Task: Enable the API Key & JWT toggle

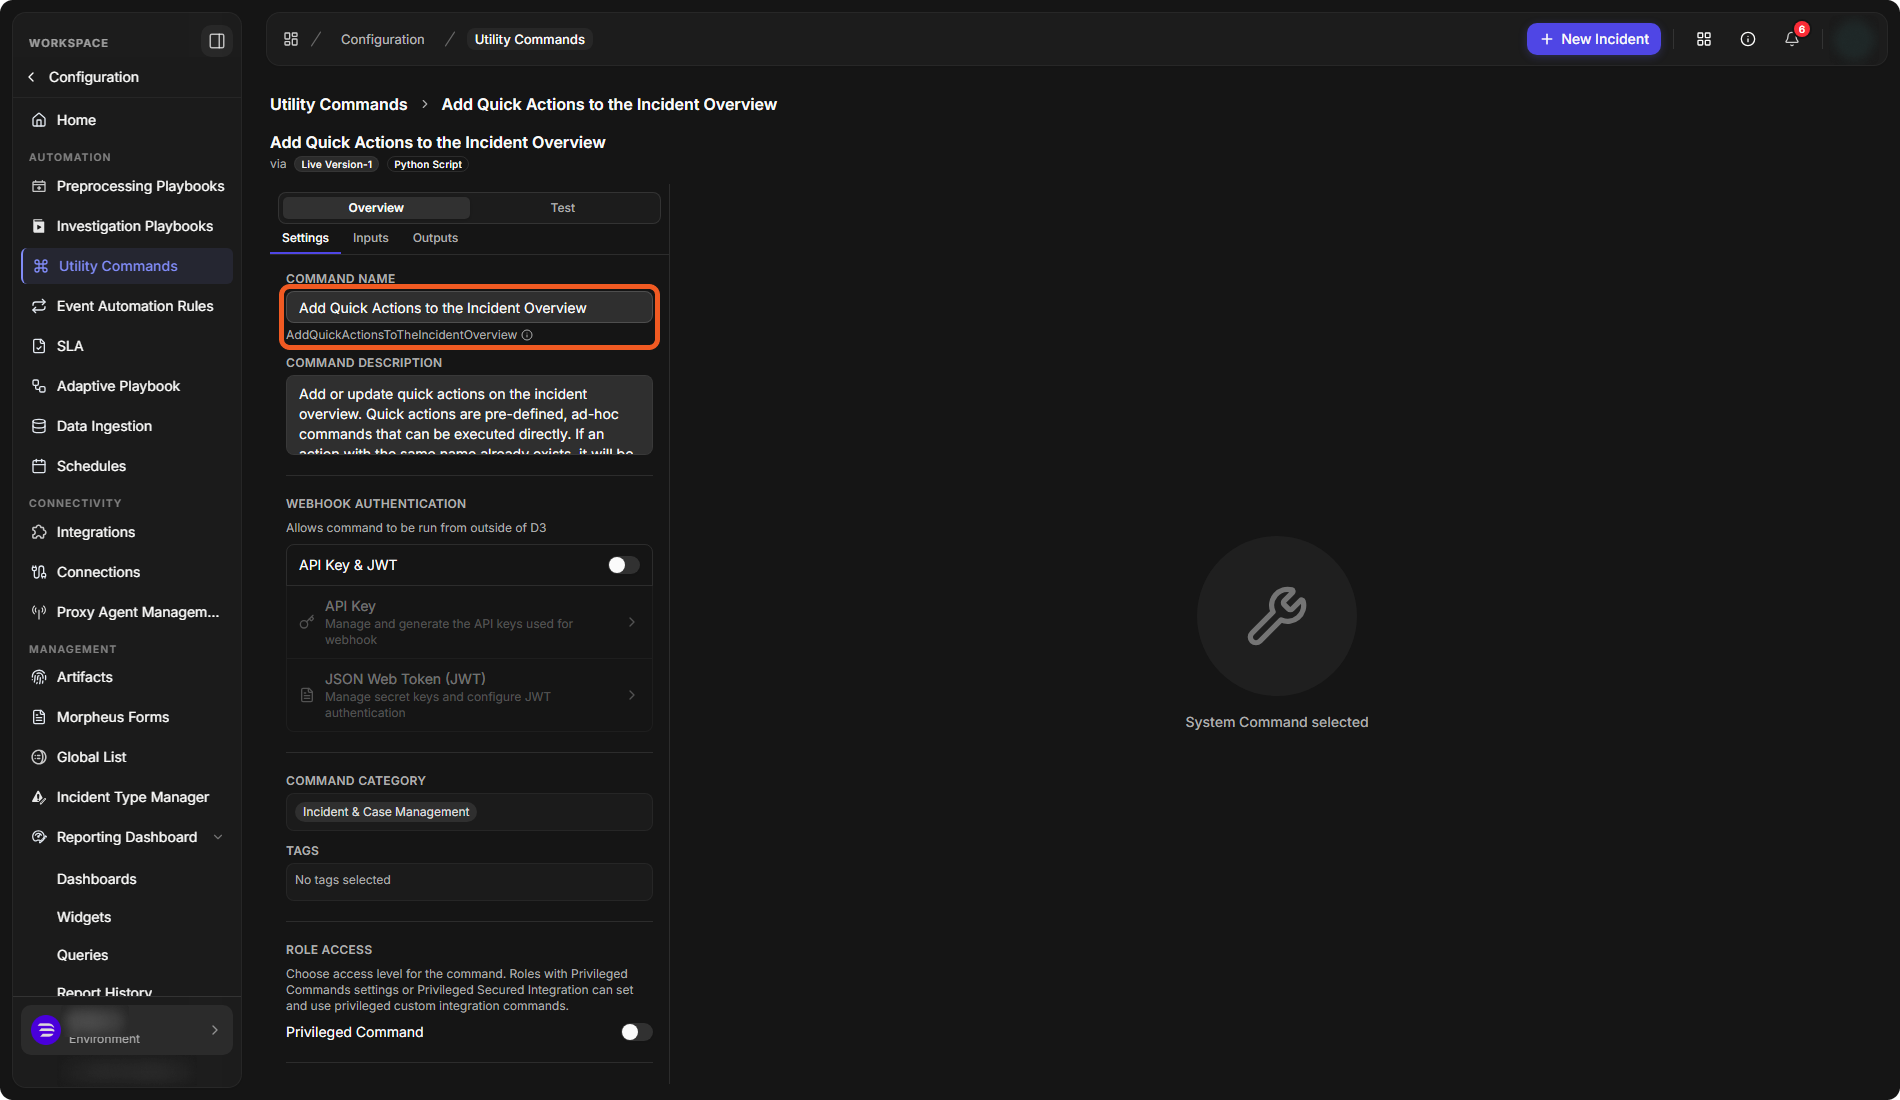Action: (x=624, y=565)
